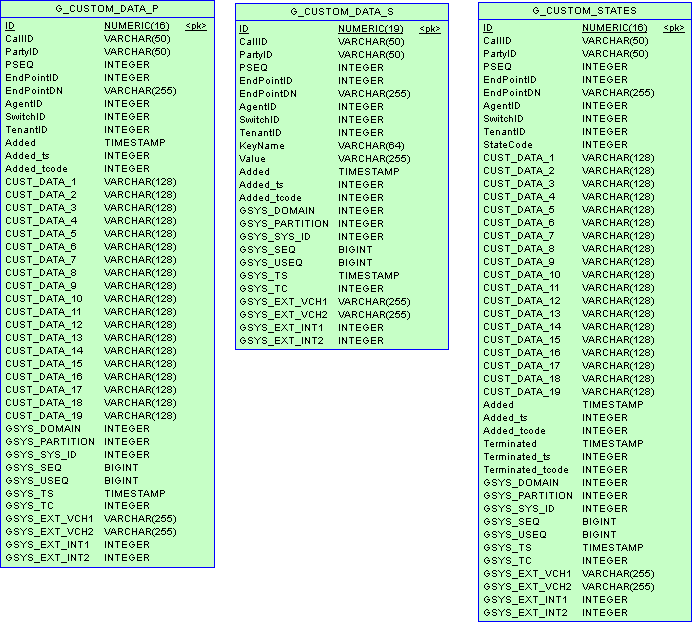Select AgentID in G_CUSTOM_STATES table

(502, 106)
